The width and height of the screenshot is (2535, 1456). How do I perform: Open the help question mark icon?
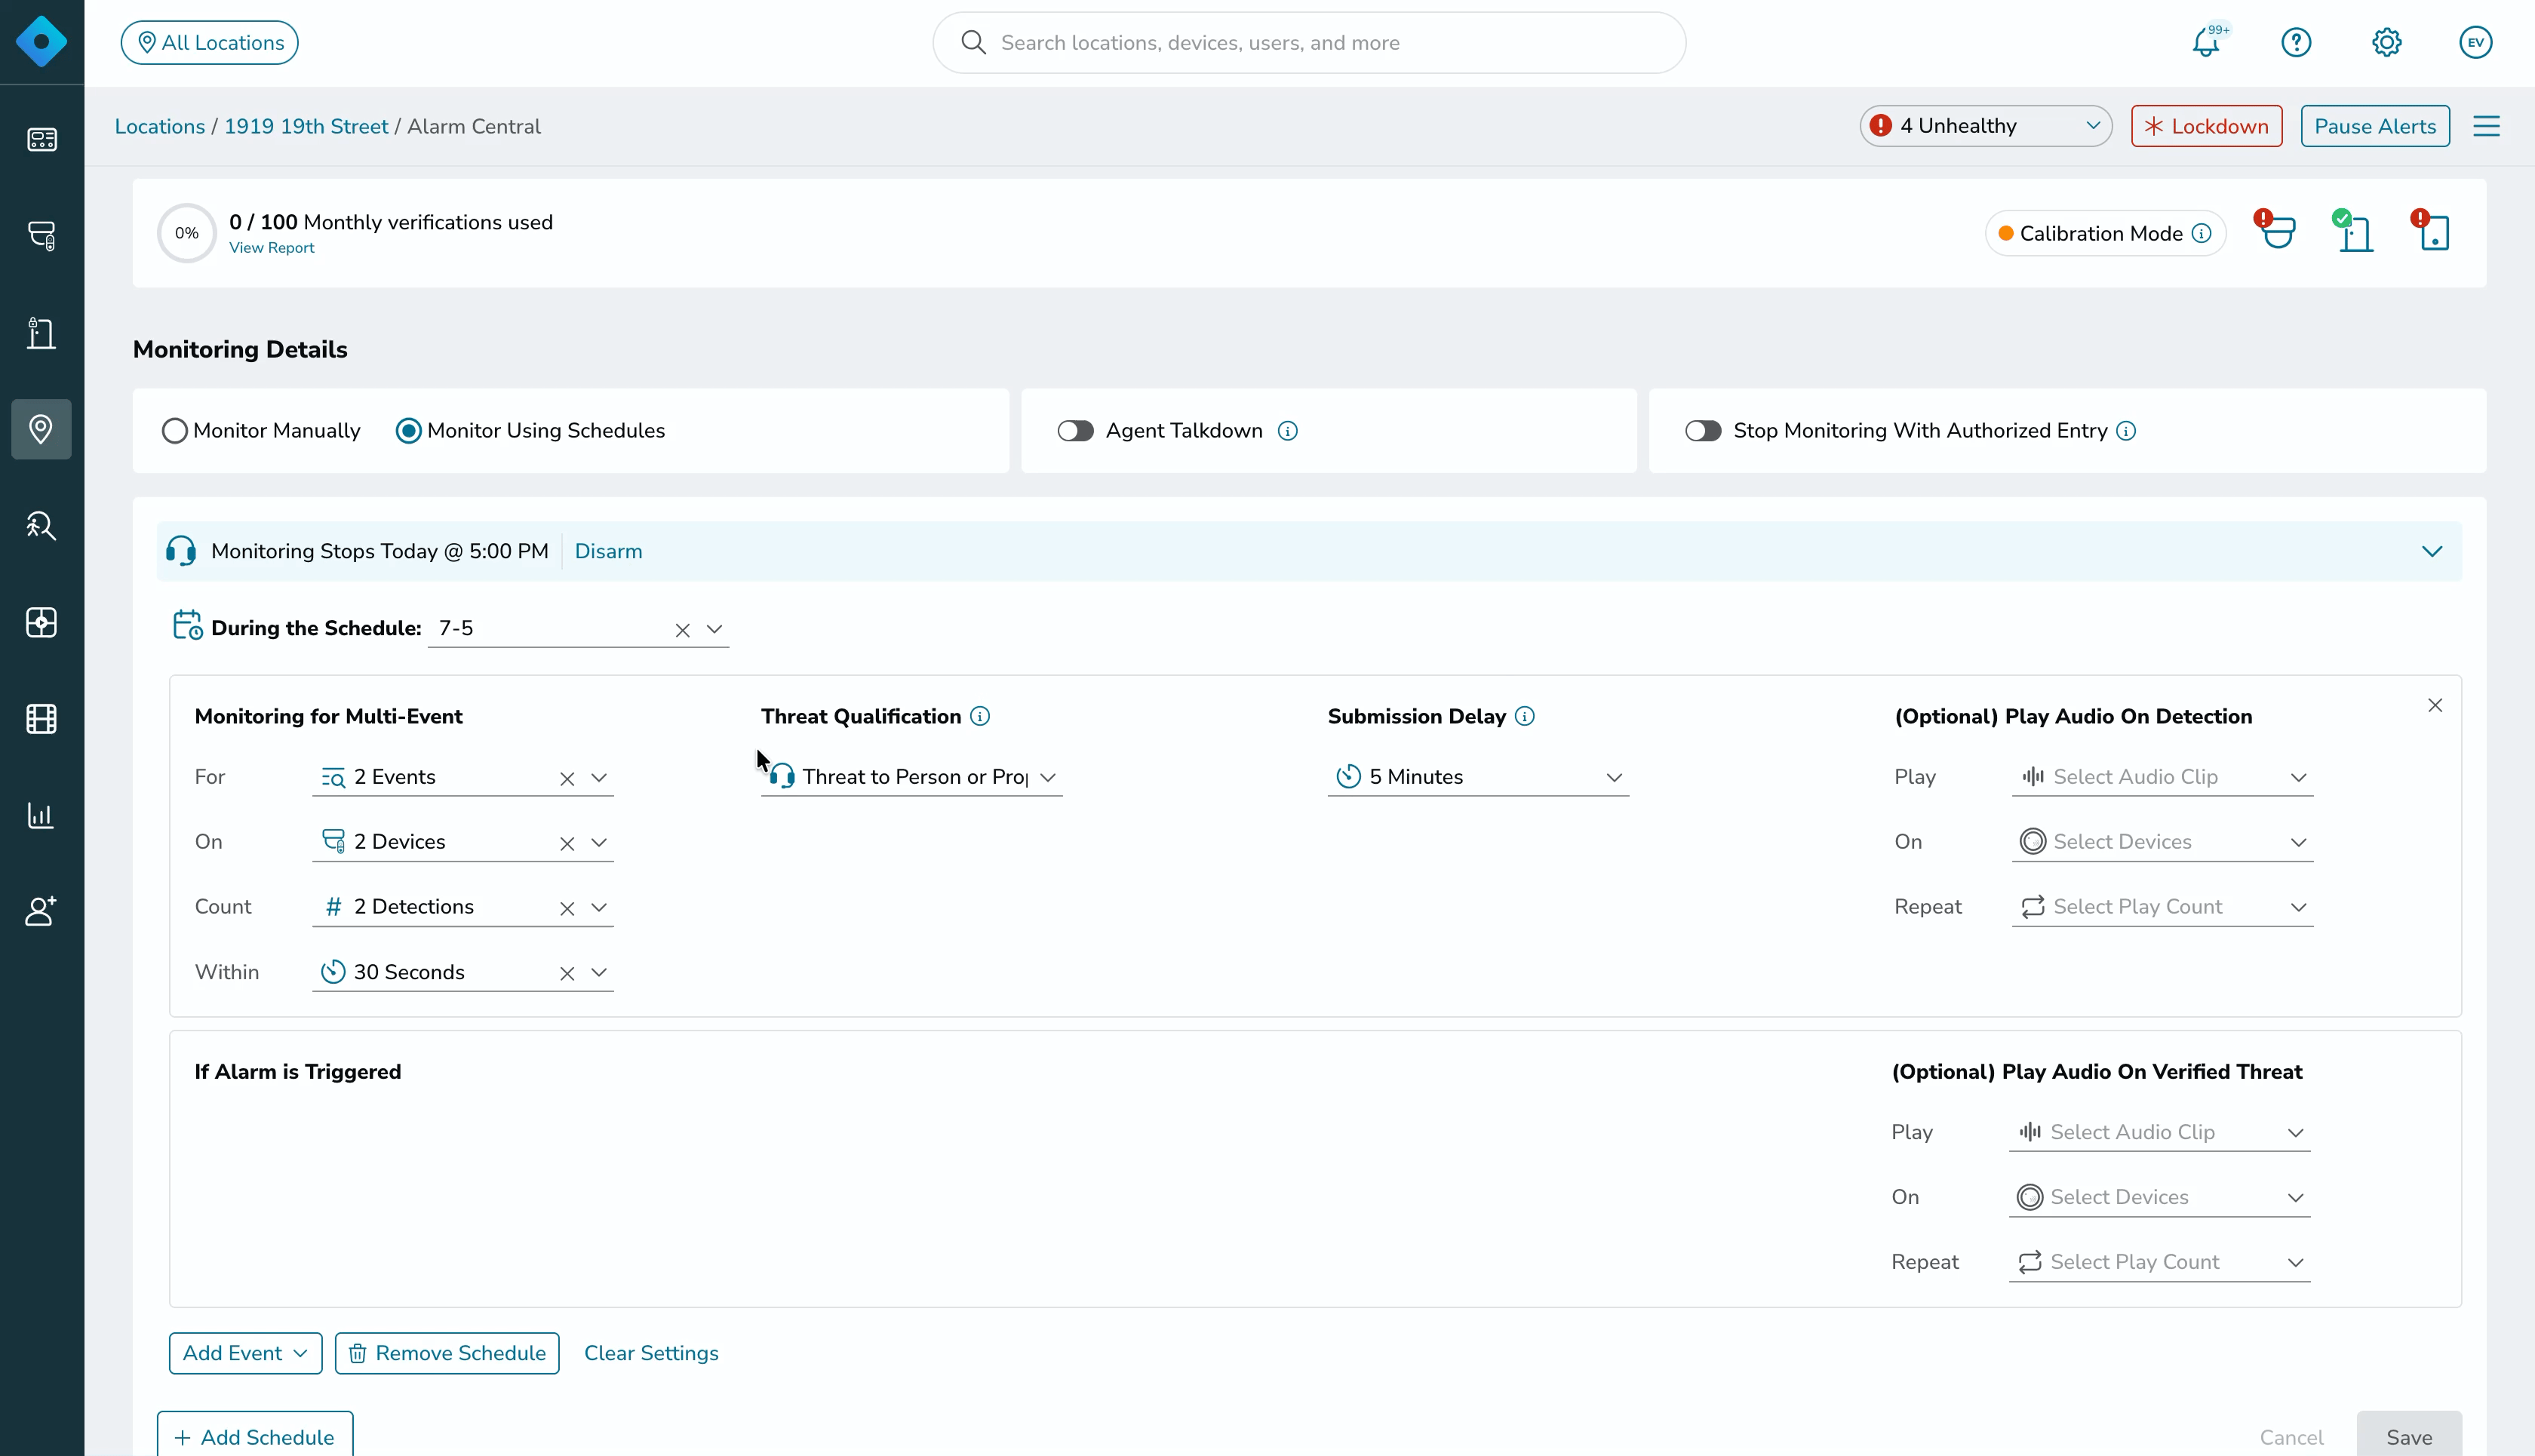click(x=2296, y=43)
